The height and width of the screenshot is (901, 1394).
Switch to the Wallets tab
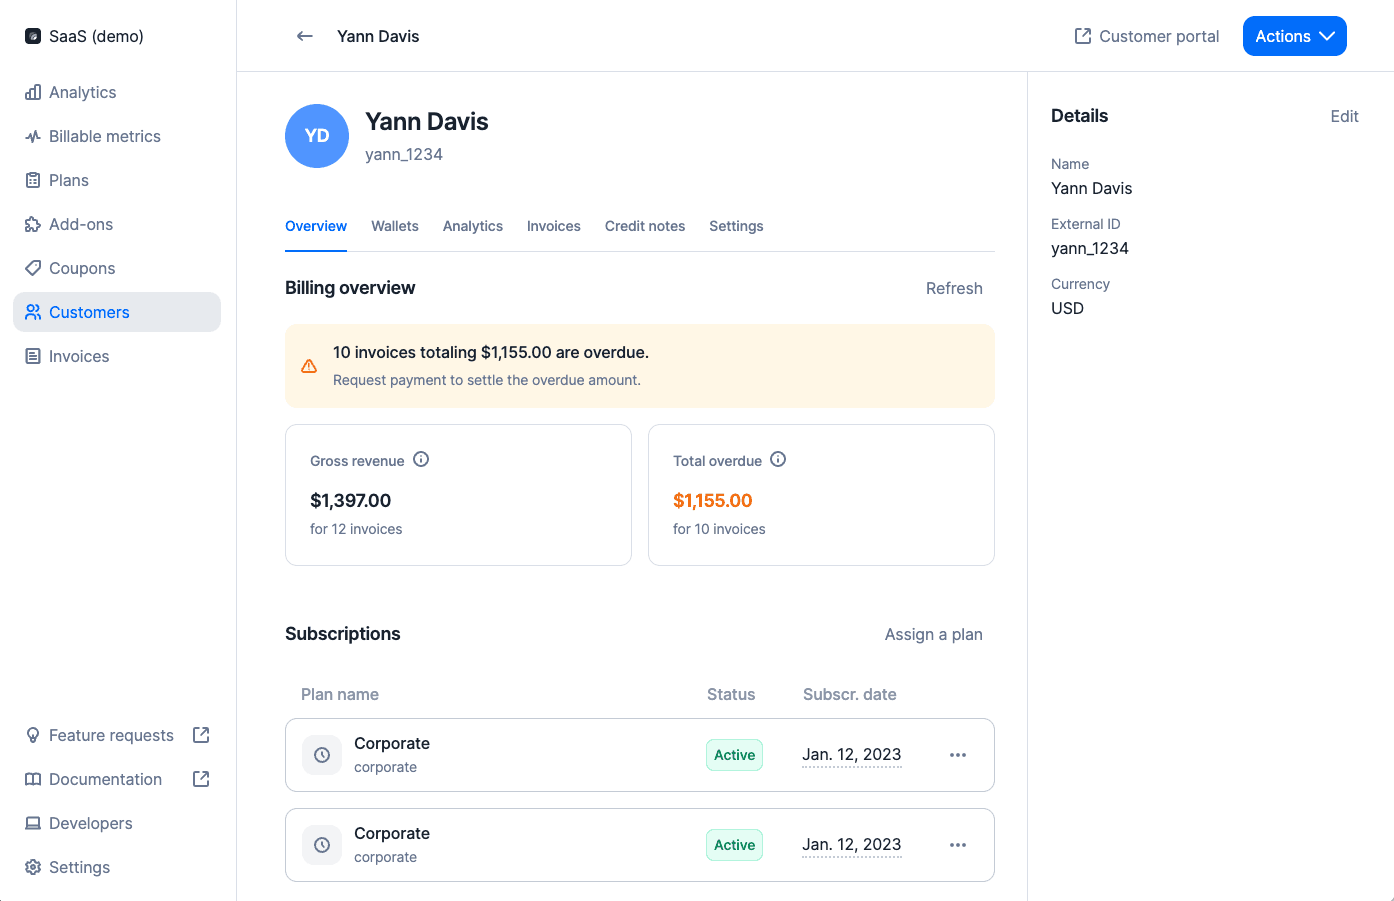pos(395,226)
